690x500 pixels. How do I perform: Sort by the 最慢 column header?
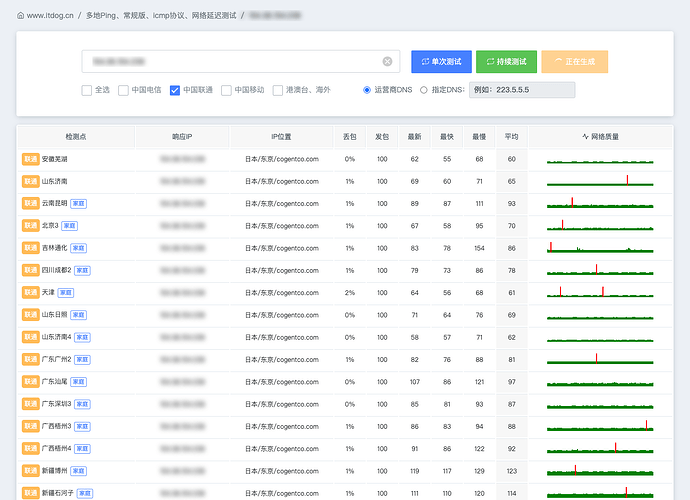click(x=479, y=137)
